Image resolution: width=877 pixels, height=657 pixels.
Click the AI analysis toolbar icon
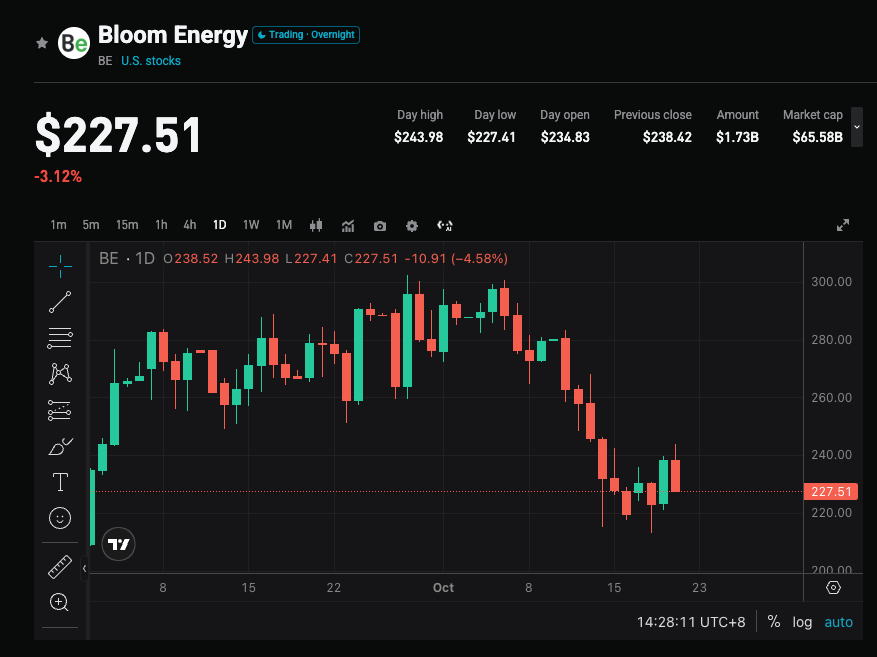445,225
